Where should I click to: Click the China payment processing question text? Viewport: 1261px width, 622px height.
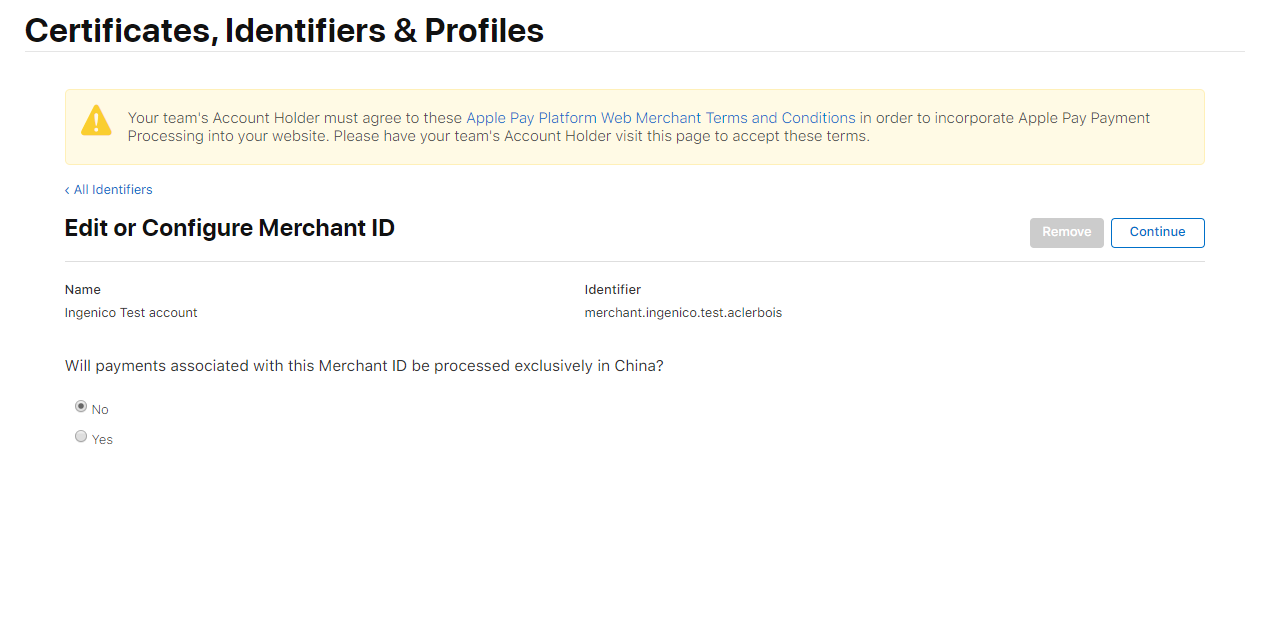click(x=364, y=366)
